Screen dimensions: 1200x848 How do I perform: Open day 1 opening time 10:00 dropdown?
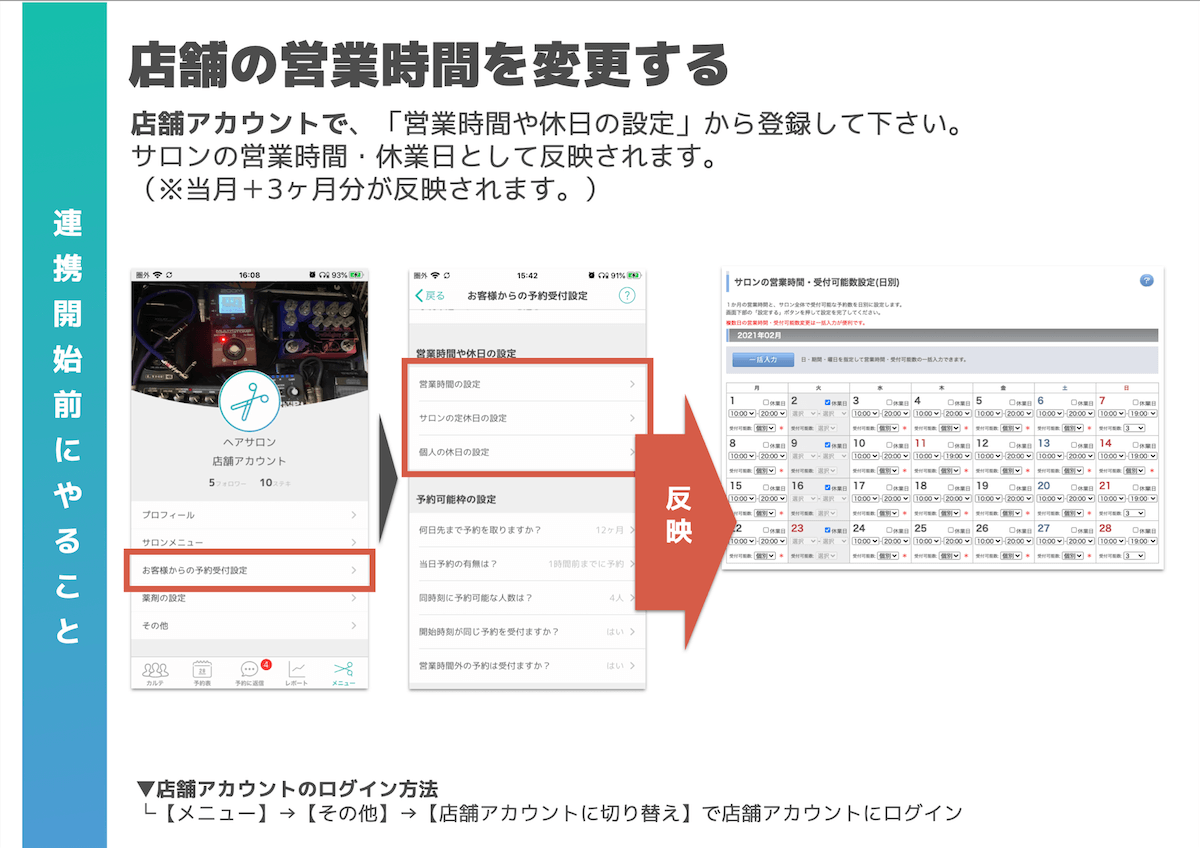[x=742, y=413]
